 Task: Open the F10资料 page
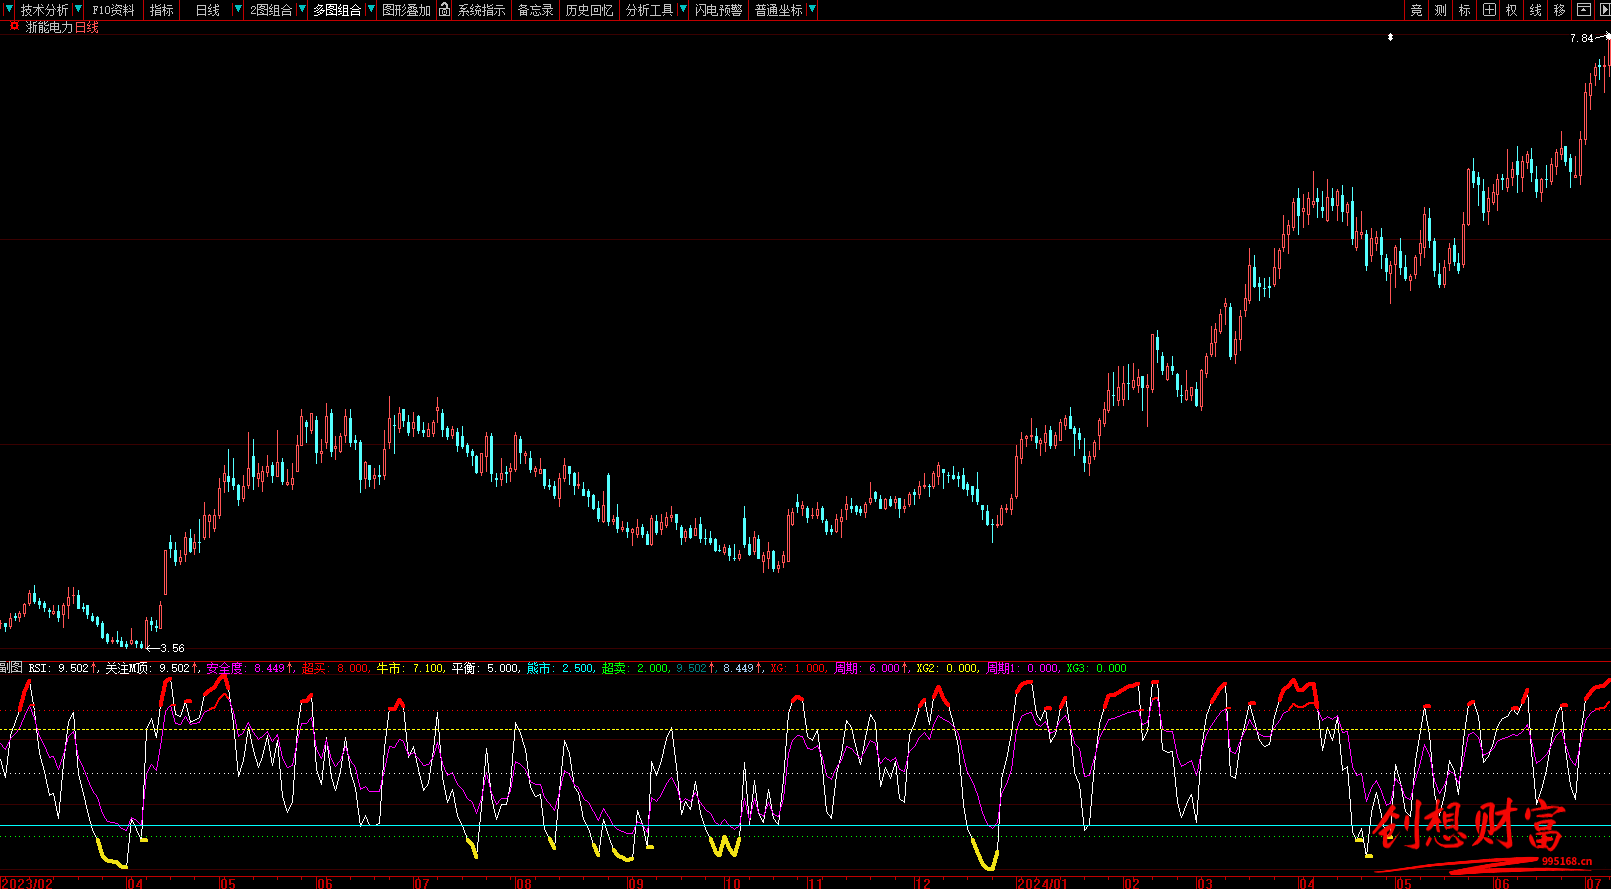pos(113,10)
